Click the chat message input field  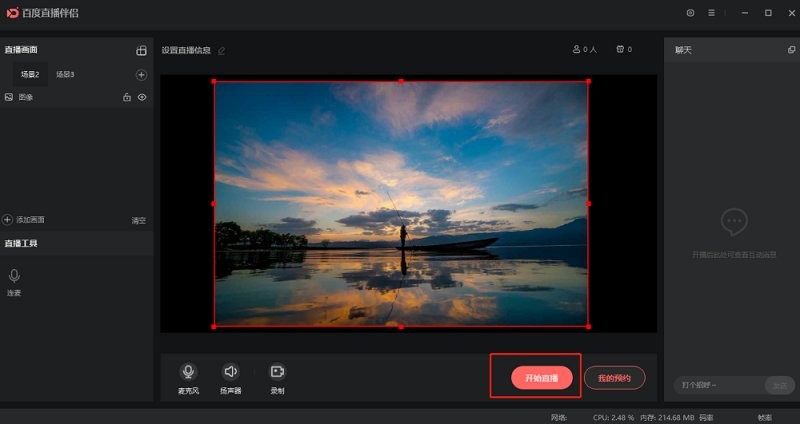click(718, 385)
